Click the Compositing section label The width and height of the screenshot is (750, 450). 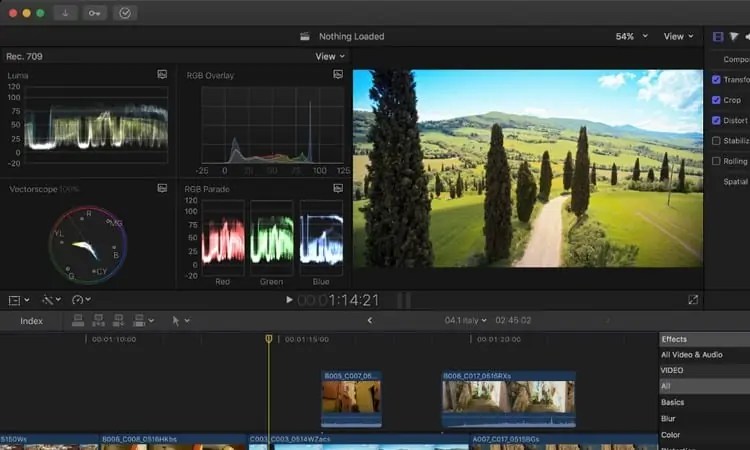tap(737, 59)
